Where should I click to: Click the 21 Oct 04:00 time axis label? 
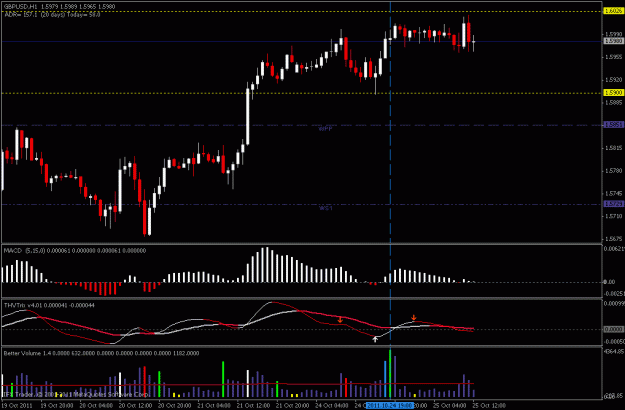click(x=214, y=406)
